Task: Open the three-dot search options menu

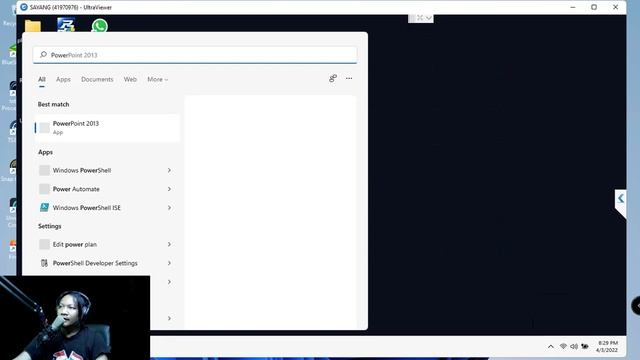Action: coord(349,78)
